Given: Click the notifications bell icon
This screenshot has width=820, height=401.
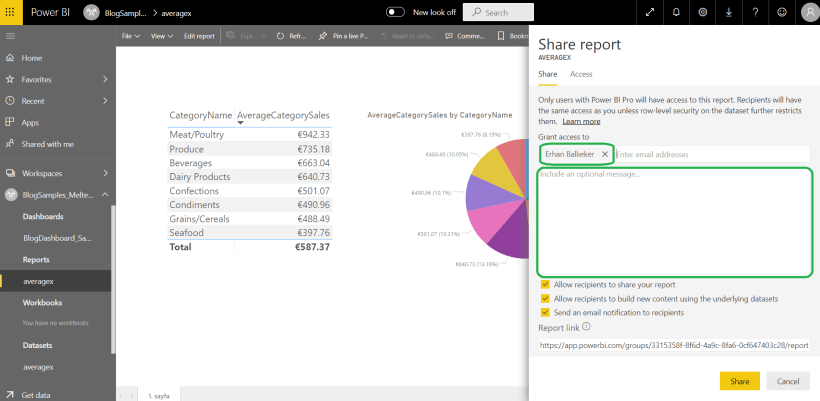Looking at the screenshot, I should tap(677, 12).
